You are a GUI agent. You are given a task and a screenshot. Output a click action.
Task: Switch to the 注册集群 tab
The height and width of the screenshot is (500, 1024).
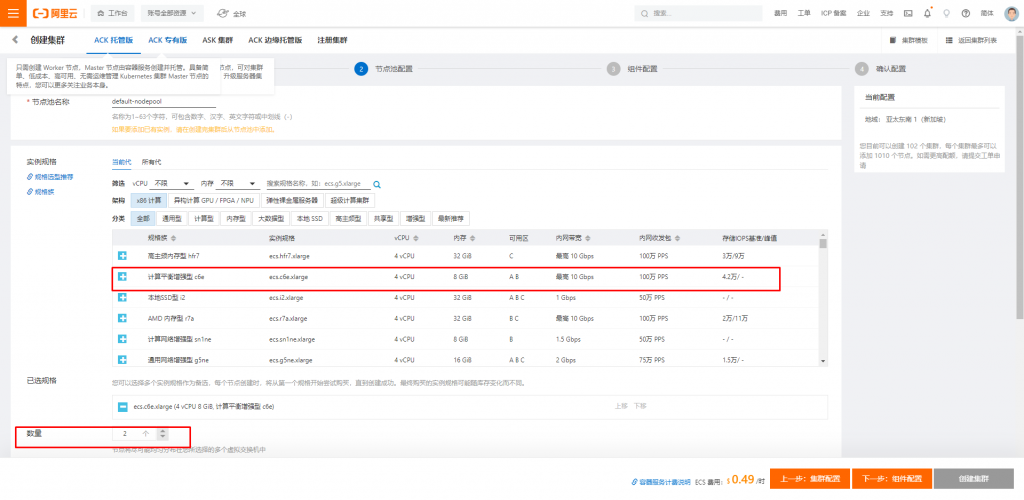coord(332,40)
